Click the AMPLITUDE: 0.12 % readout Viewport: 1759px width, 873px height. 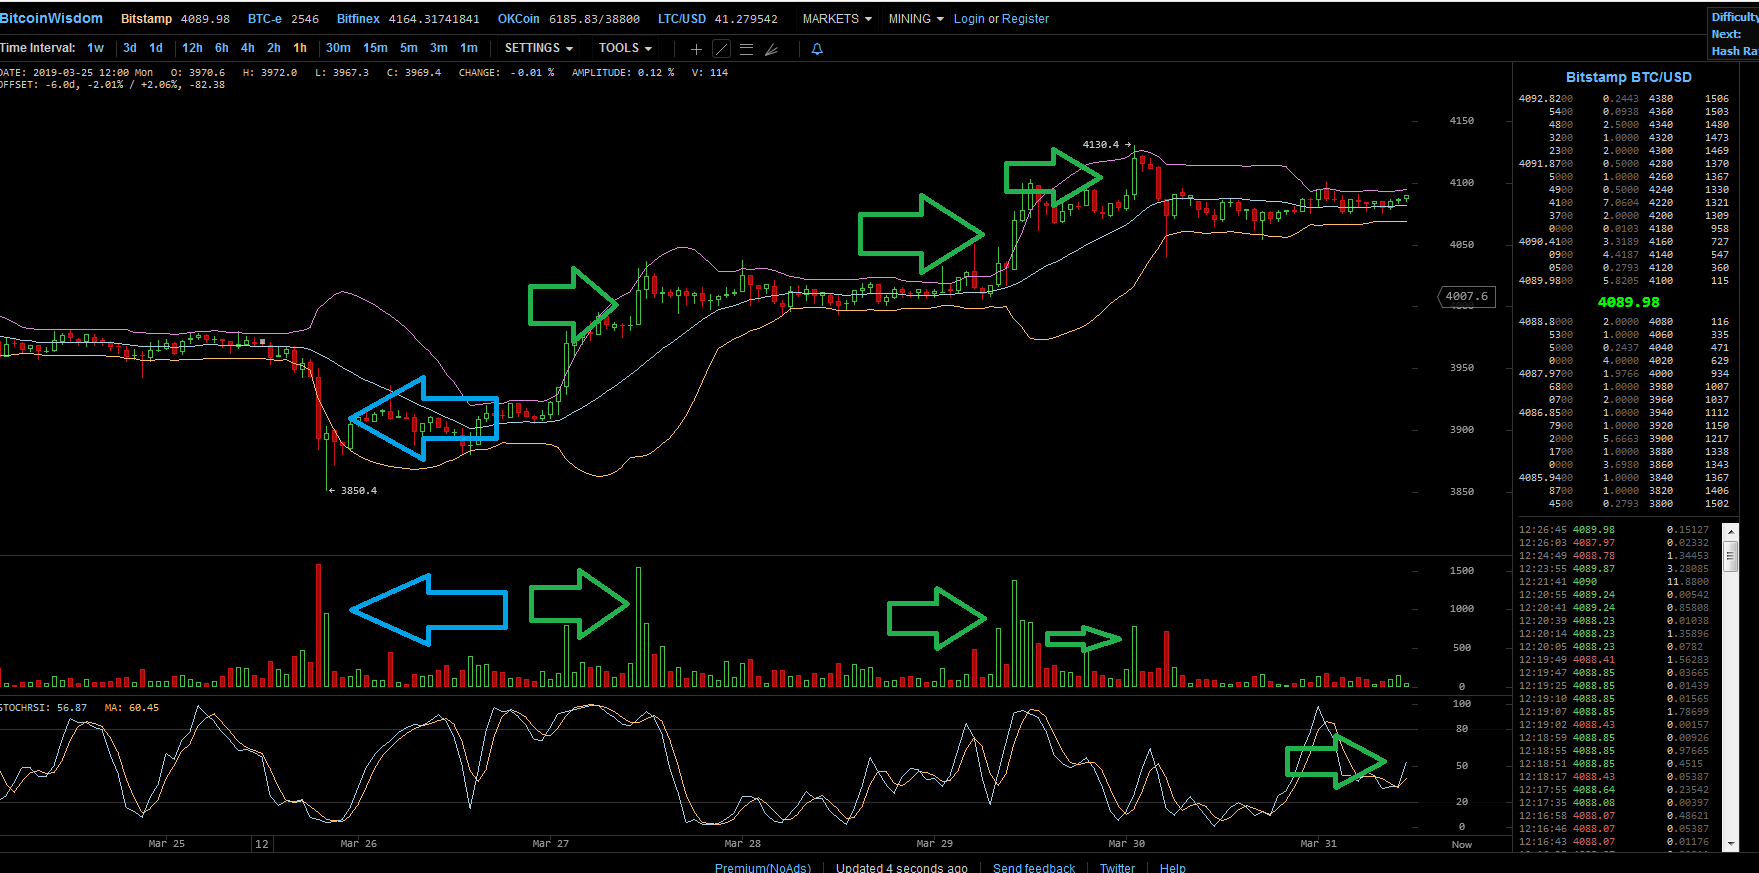pos(623,73)
